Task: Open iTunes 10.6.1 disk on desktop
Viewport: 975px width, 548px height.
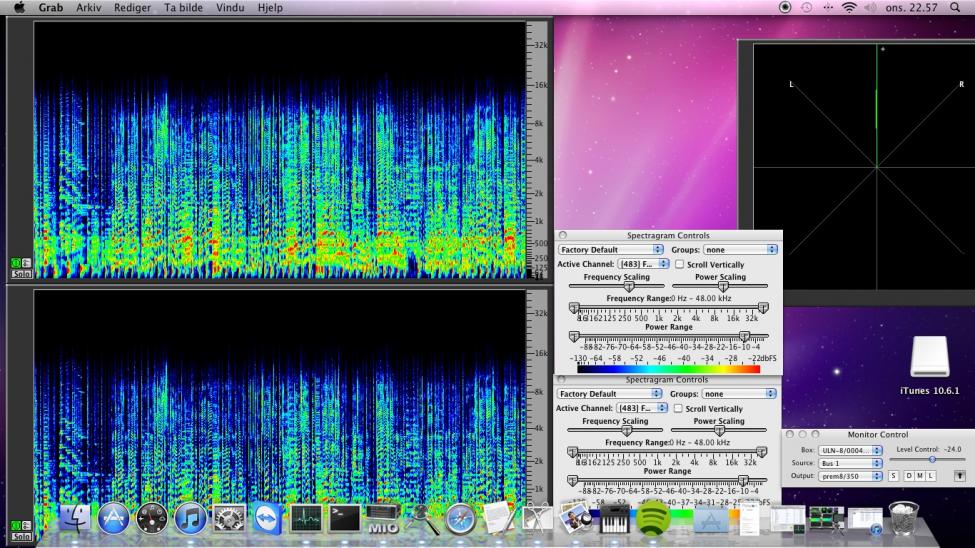Action: [930, 365]
